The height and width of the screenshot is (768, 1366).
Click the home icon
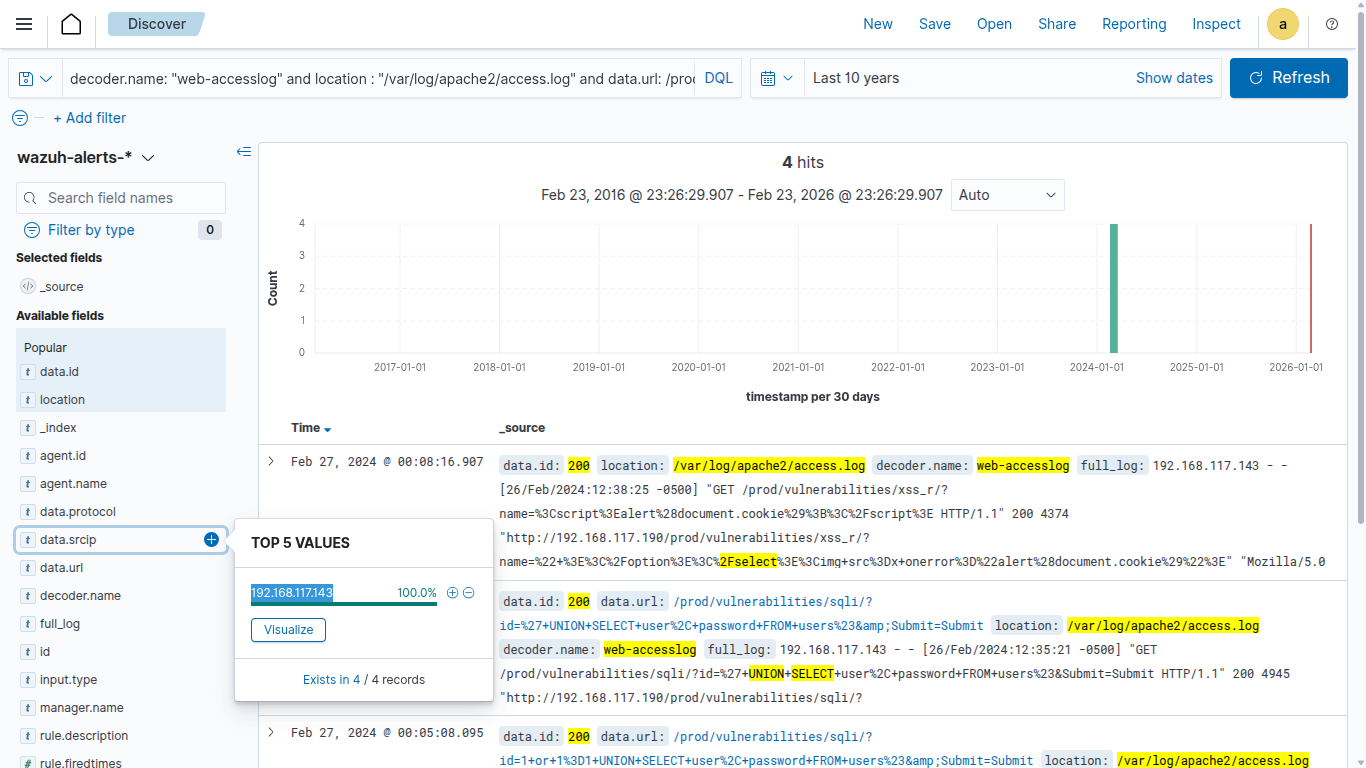pos(71,24)
